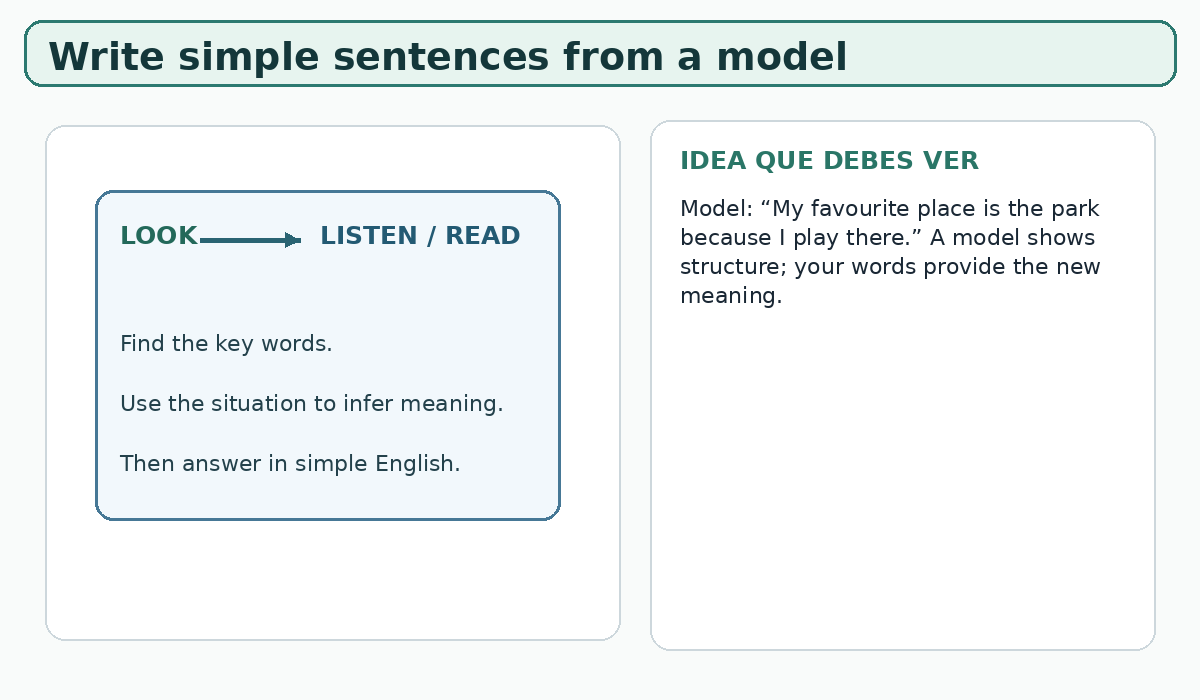Select 'Use the situation to infer meaning.' text
This screenshot has height=700, width=1200.
click(x=311, y=404)
